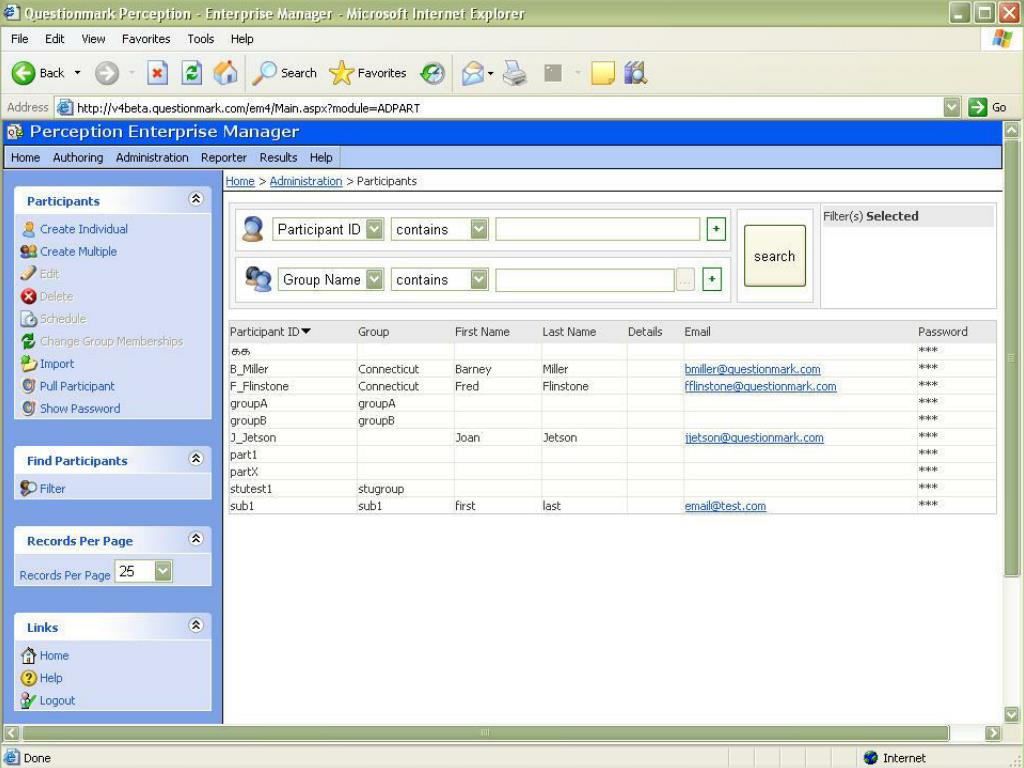The image size is (1024, 768).
Task: Click the yellow notes toolbar icon
Action: 602,73
